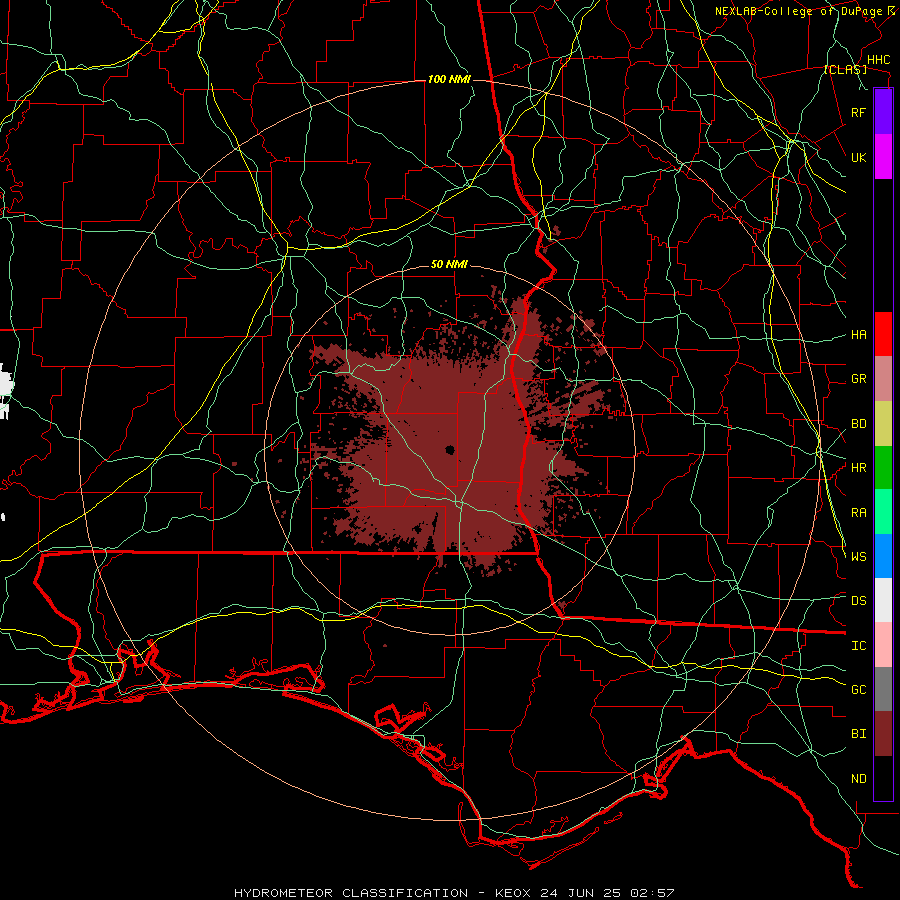Screen dimensions: 900x900
Task: Click the RA legend label
Action: [859, 513]
